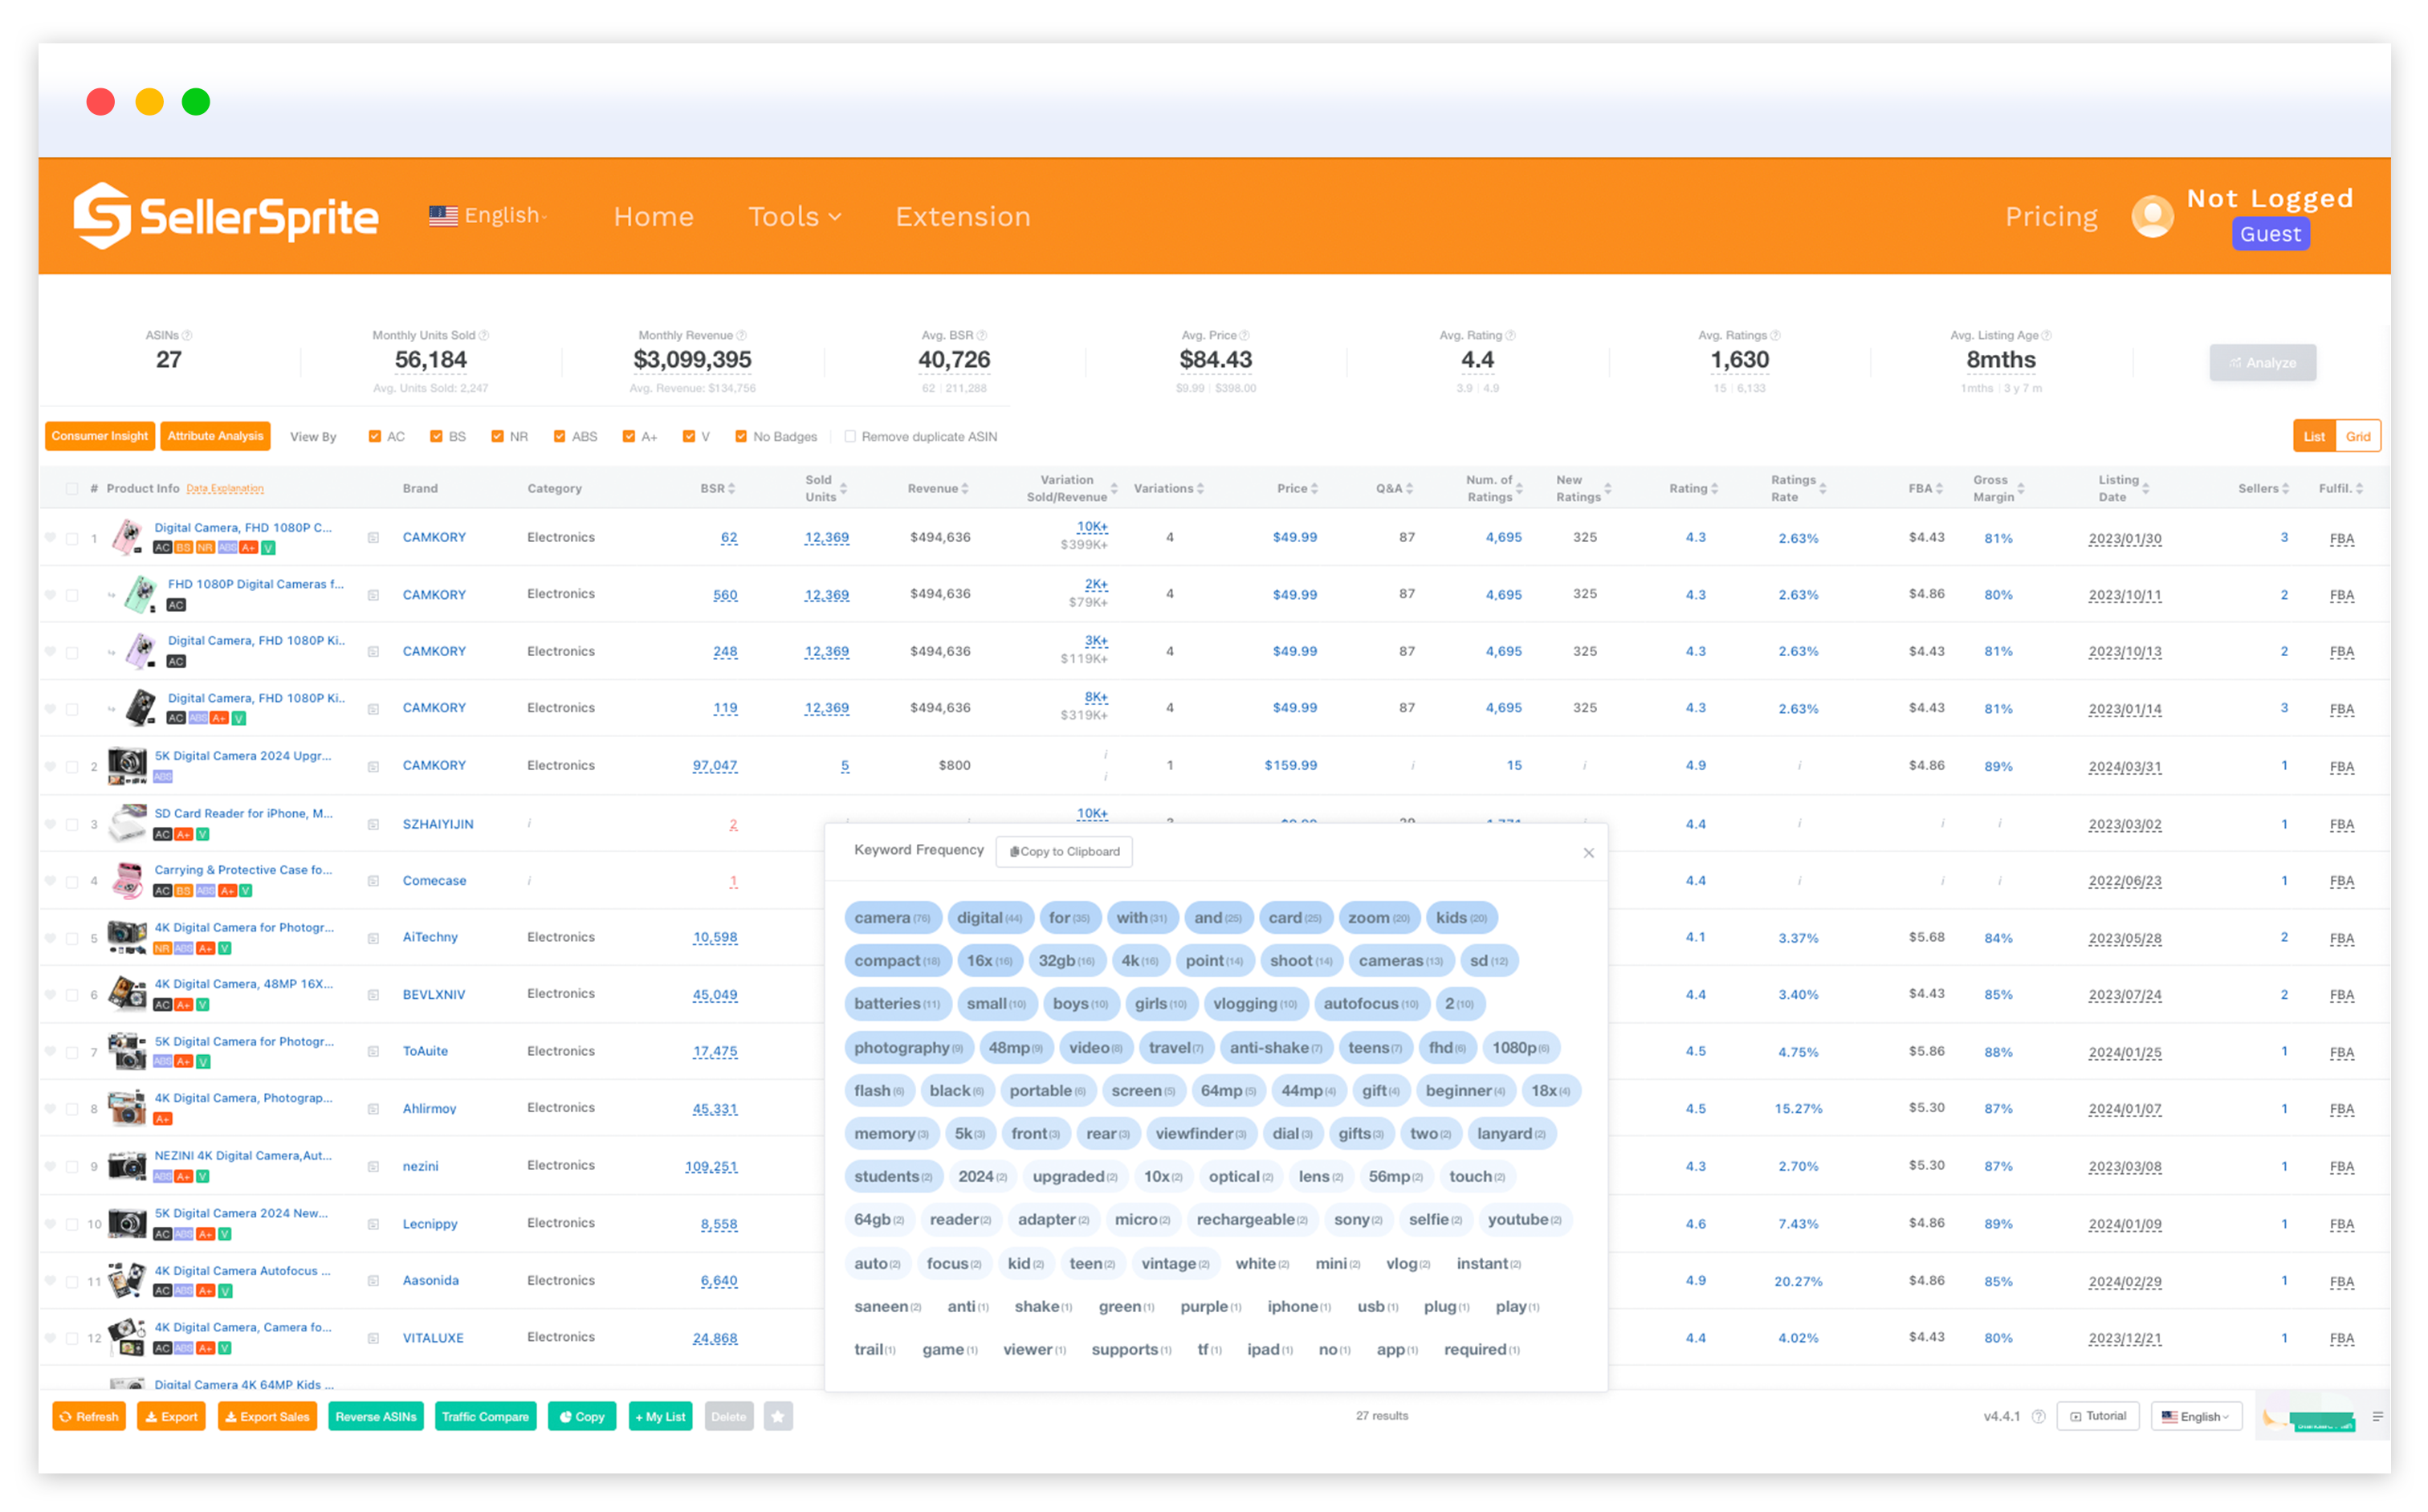Image resolution: width=2428 pixels, height=1512 pixels.
Task: Click the help icon beside Avg. BSR
Action: point(981,335)
